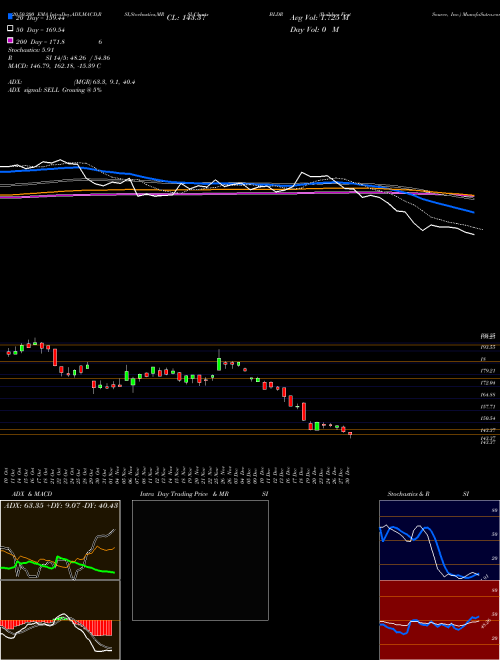Click the ADX (MGR) 63.3, 9.1, 40.4 line
500x660 pixels.
click(x=72, y=82)
